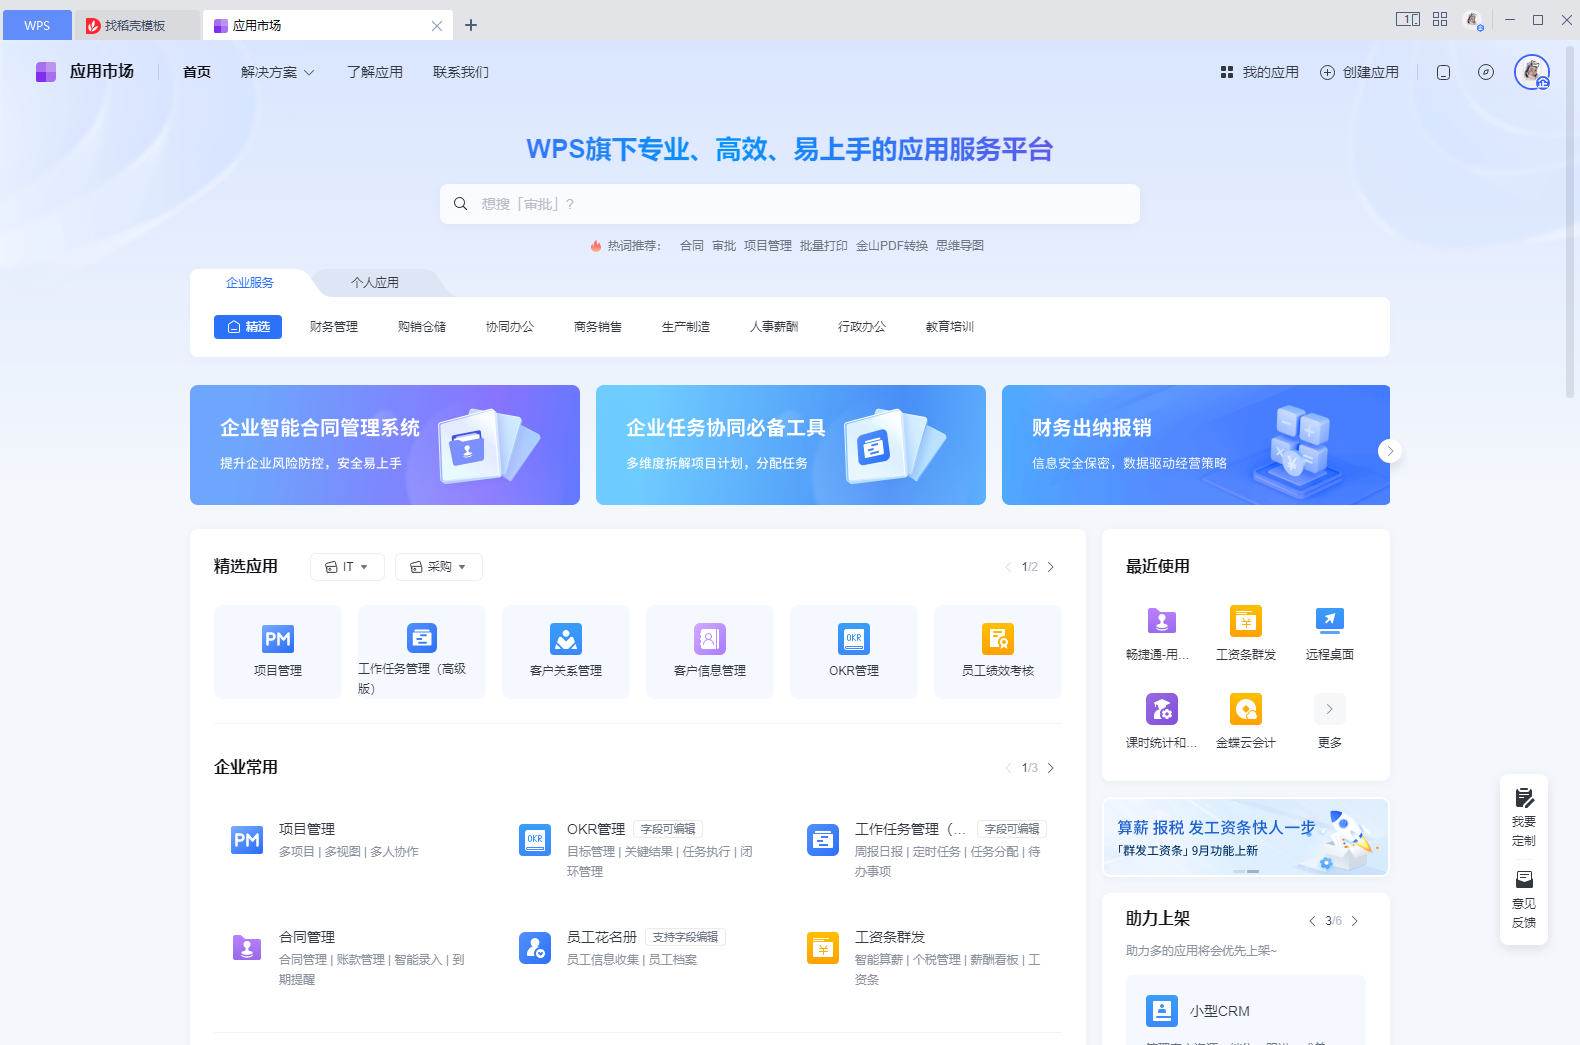Open 课时统计 icon in 最近使用

coord(1162,709)
